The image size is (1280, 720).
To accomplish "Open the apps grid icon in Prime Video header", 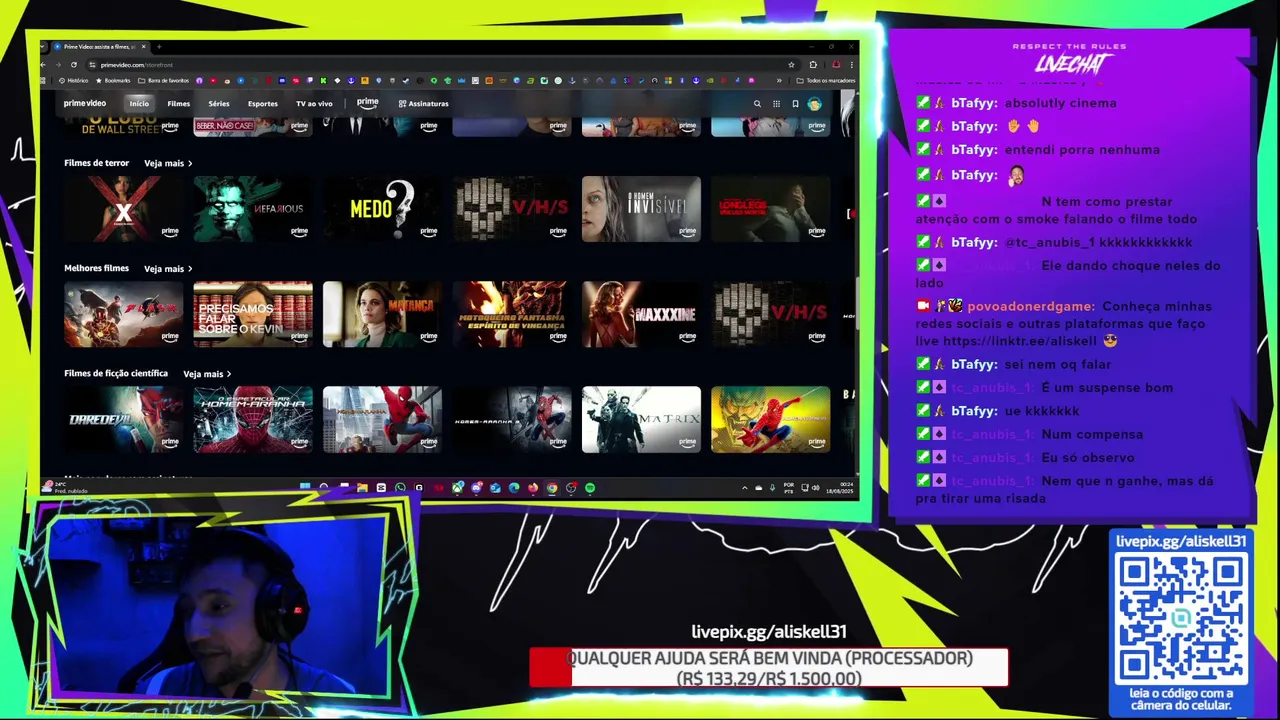I will click(776, 103).
